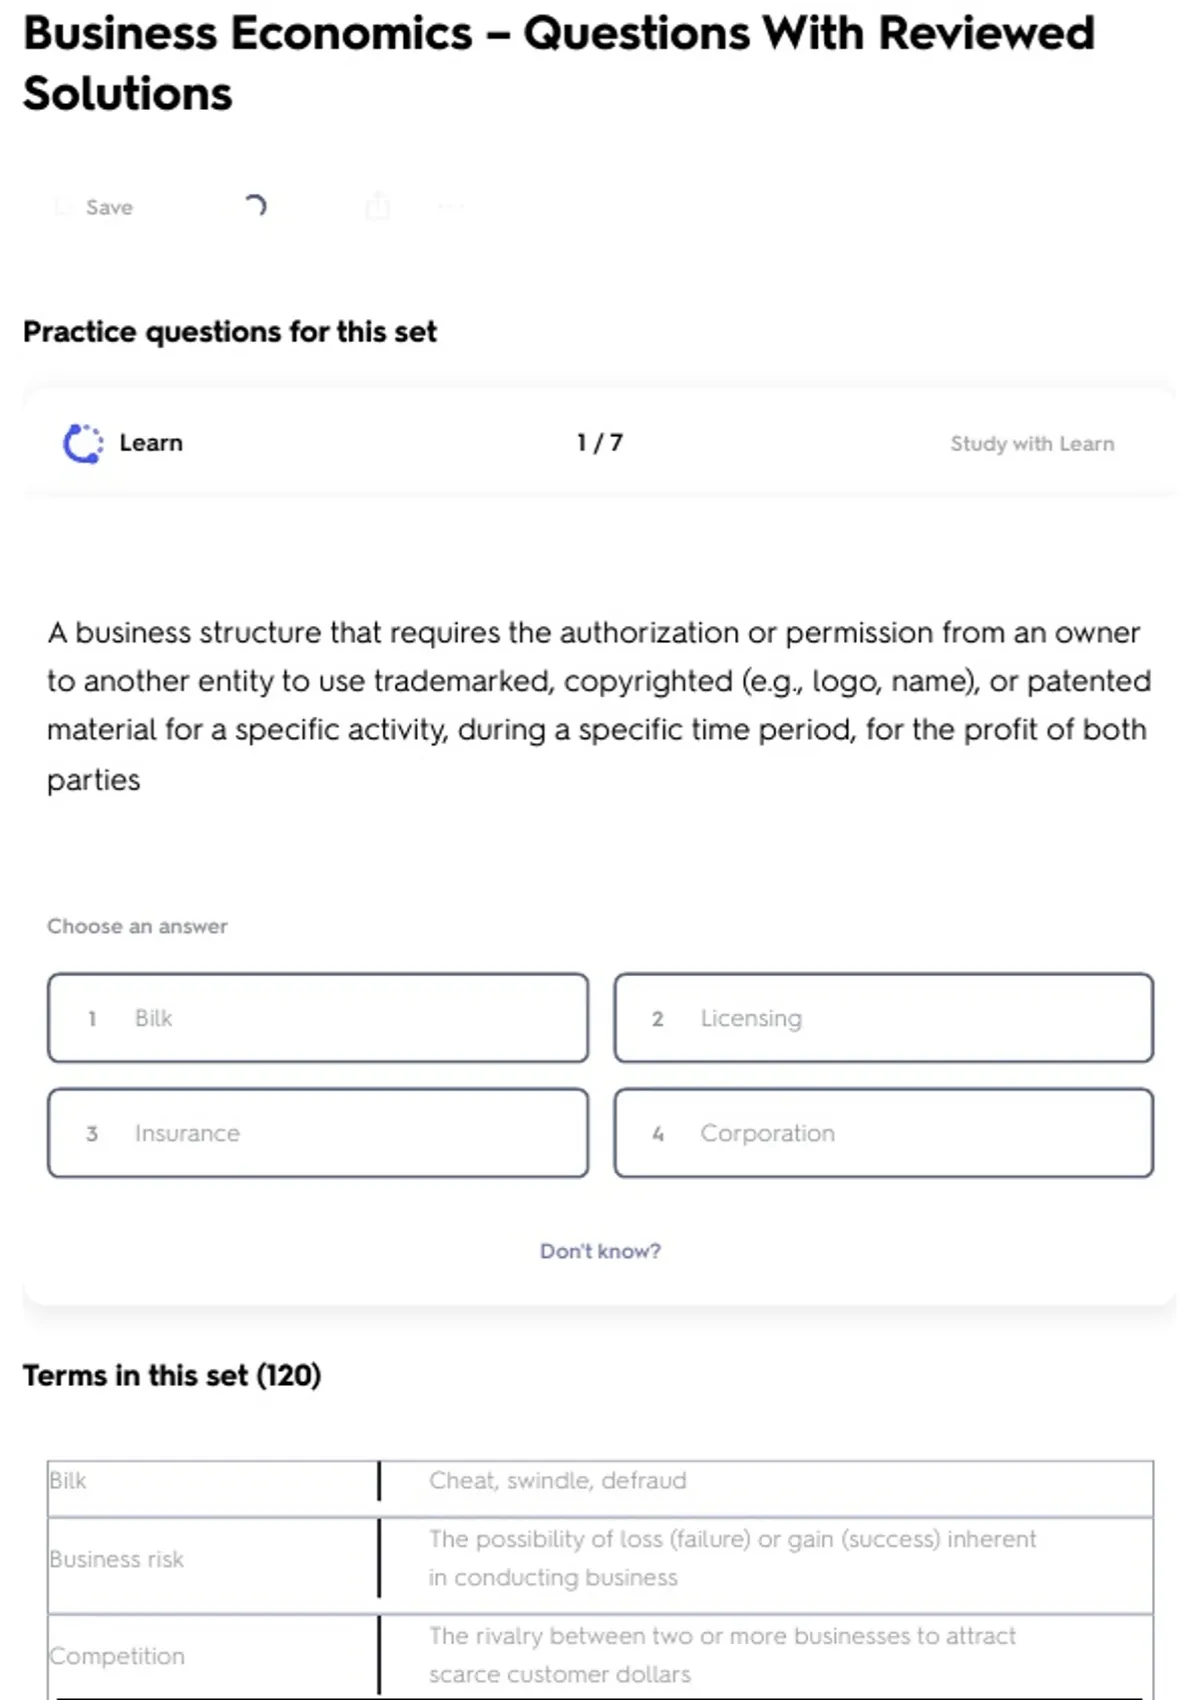Click the Competition term row
Image resolution: width=1200 pixels, height=1700 pixels.
pyautogui.click(x=117, y=1656)
